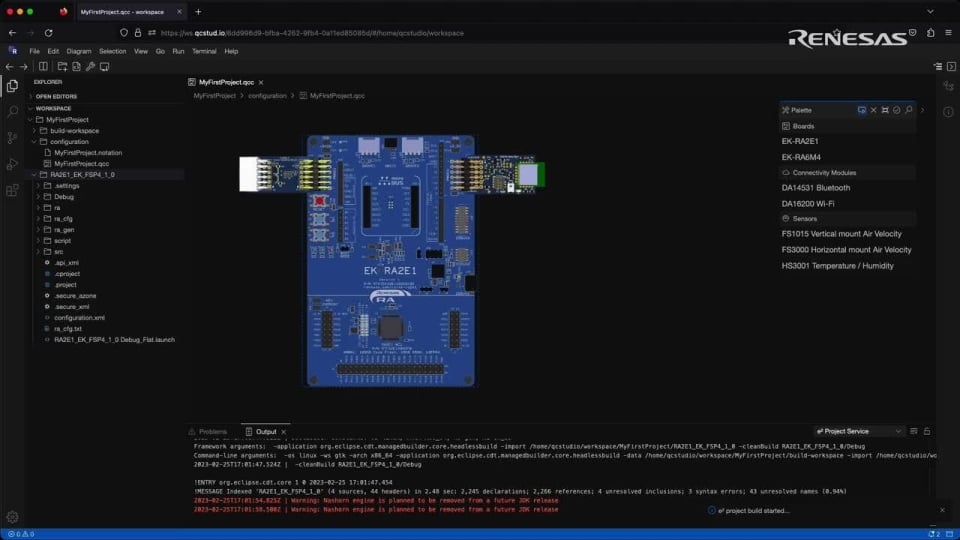Collapse the RA2E1_EK_FSP4_1_0 folder
The image size is (960, 540).
pos(82,174)
